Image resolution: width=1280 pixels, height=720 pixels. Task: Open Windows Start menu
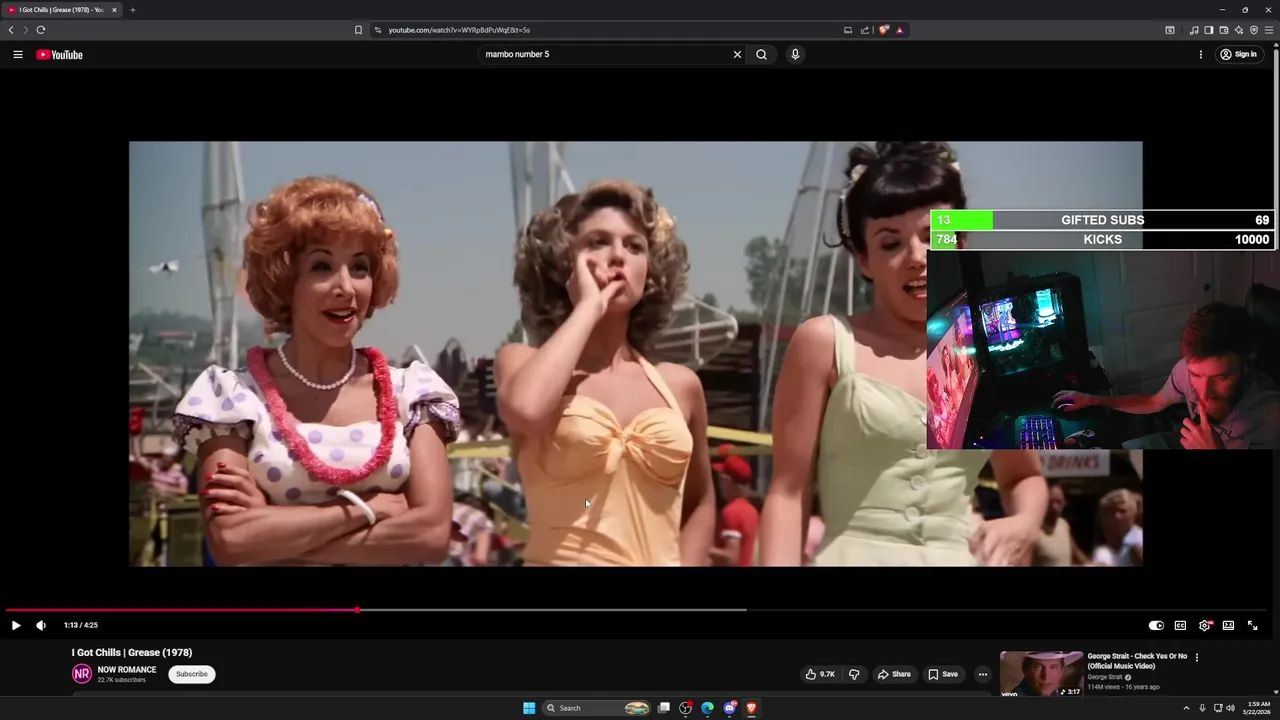[x=529, y=708]
